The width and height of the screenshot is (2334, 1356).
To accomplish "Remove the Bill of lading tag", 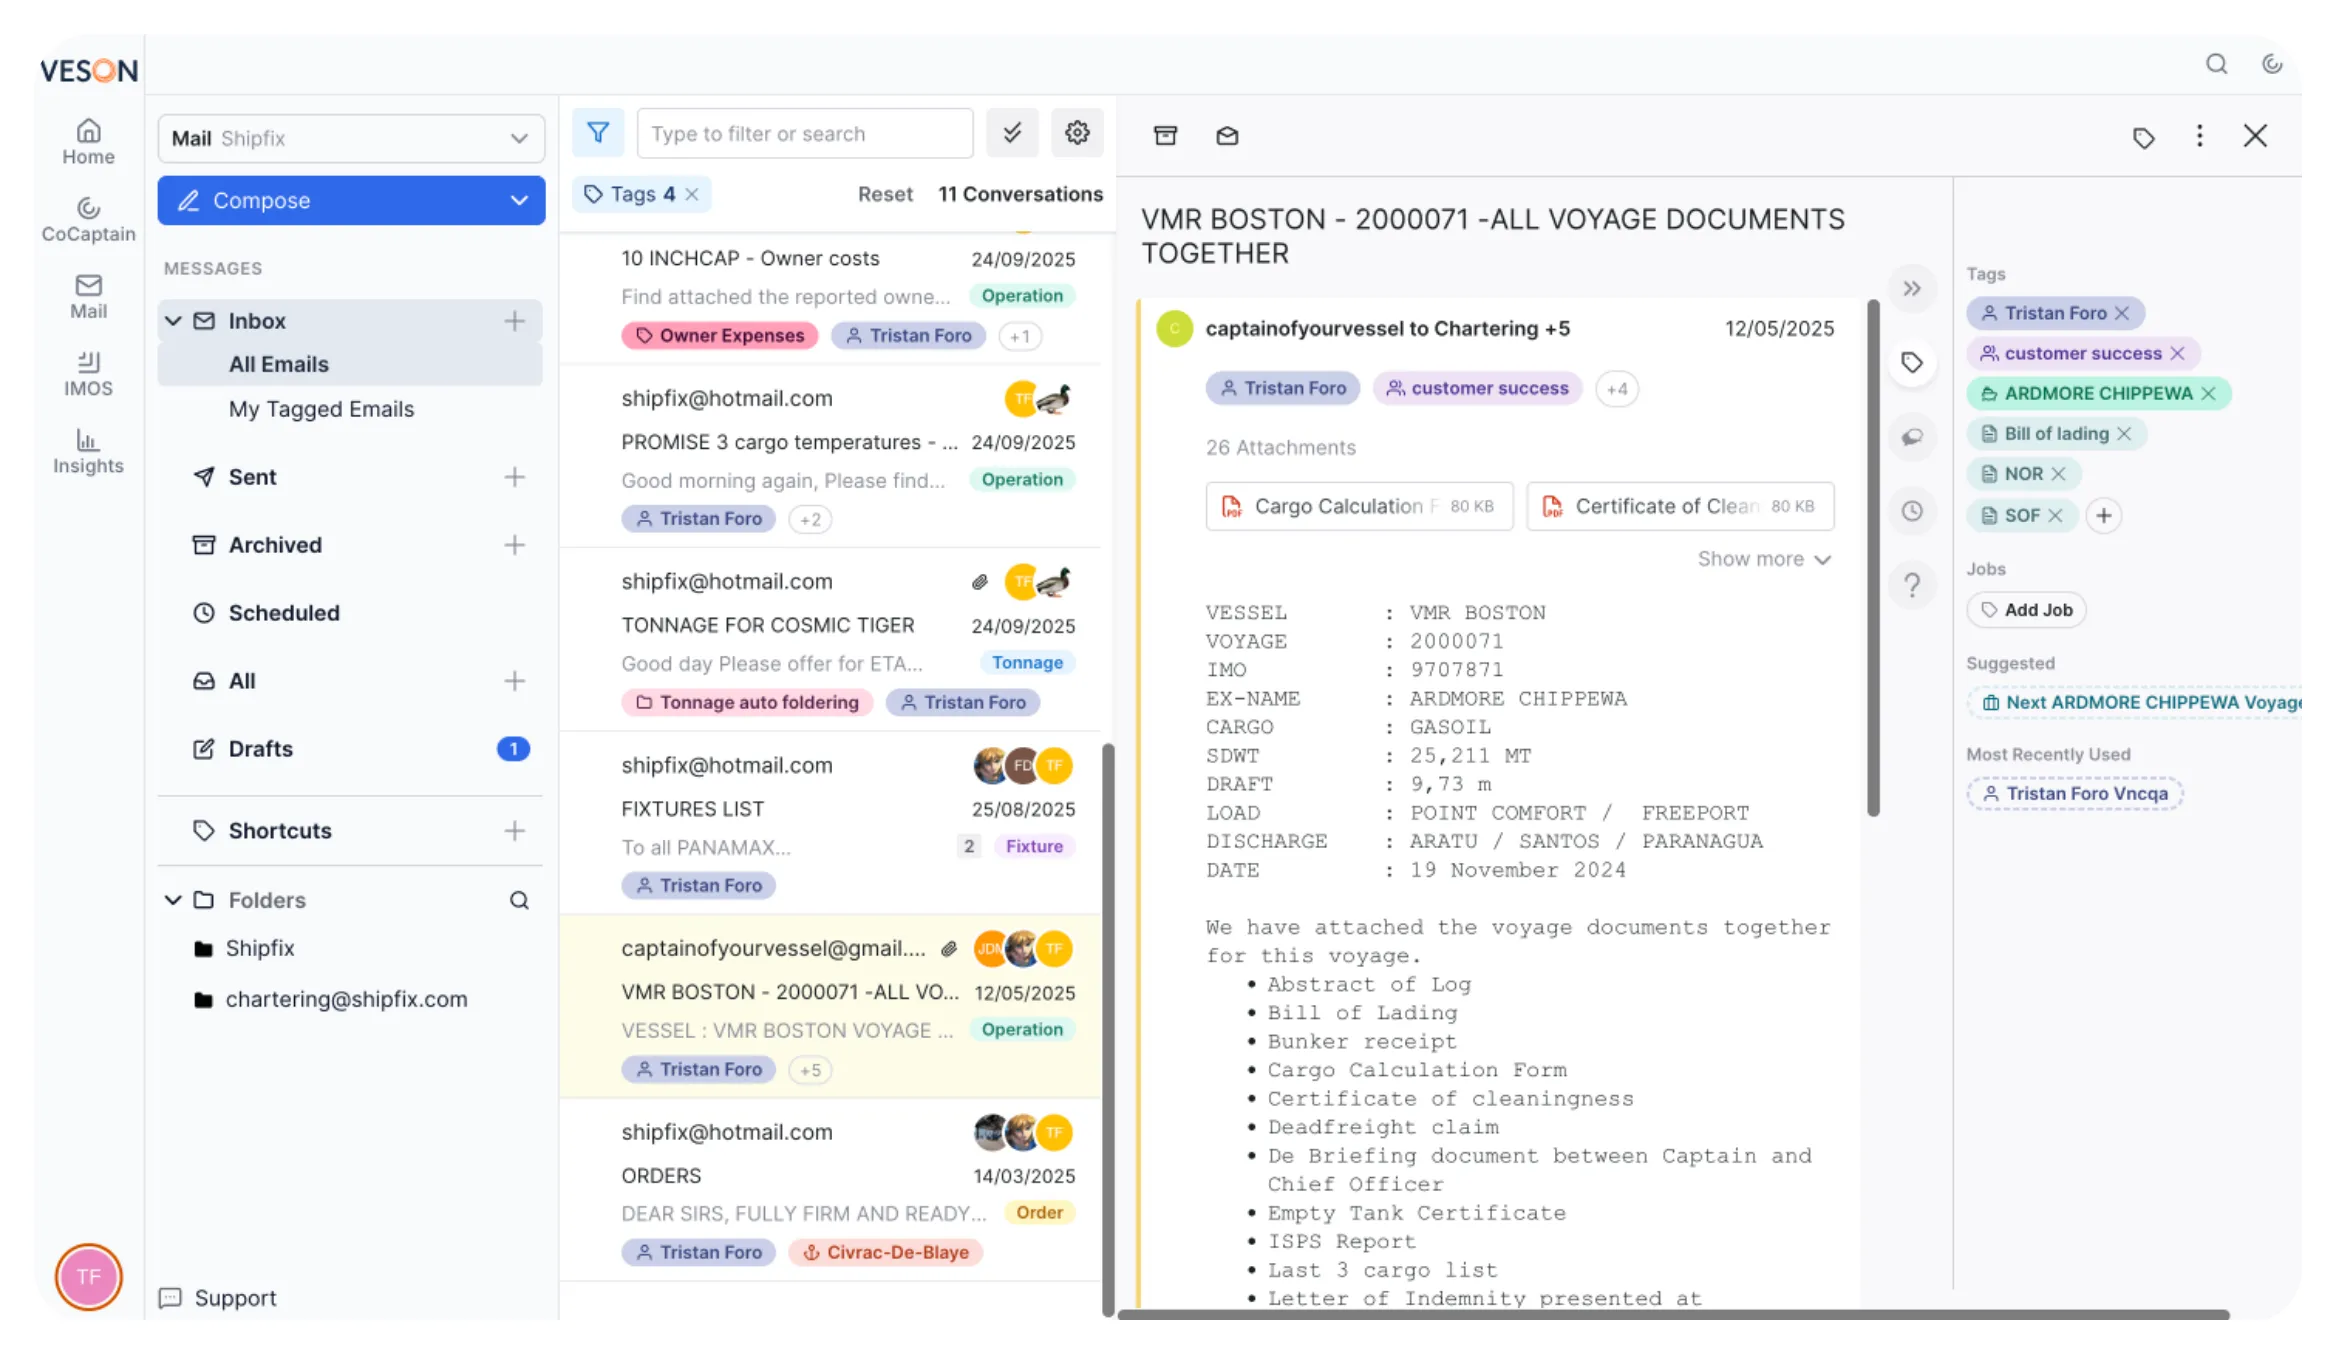I will pyautogui.click(x=2125, y=433).
